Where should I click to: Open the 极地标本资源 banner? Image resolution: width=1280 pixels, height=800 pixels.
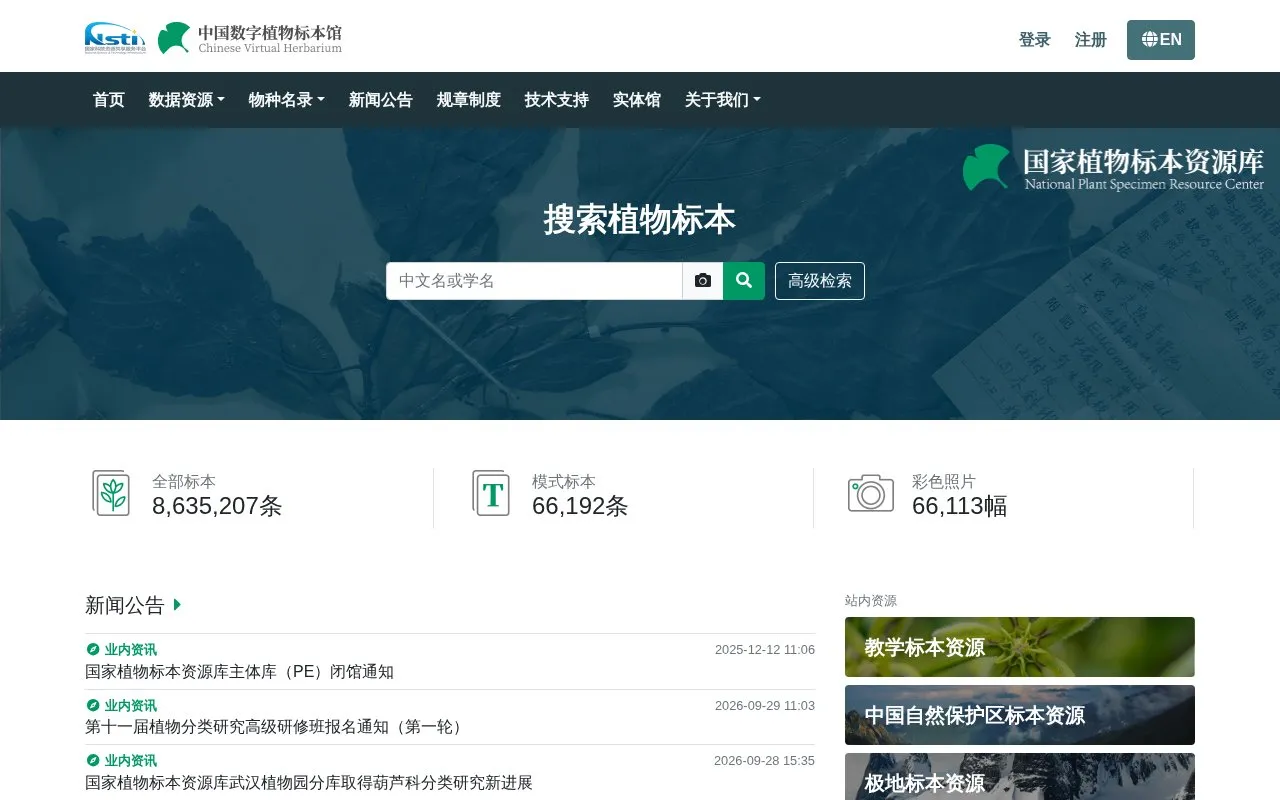pos(1020,777)
